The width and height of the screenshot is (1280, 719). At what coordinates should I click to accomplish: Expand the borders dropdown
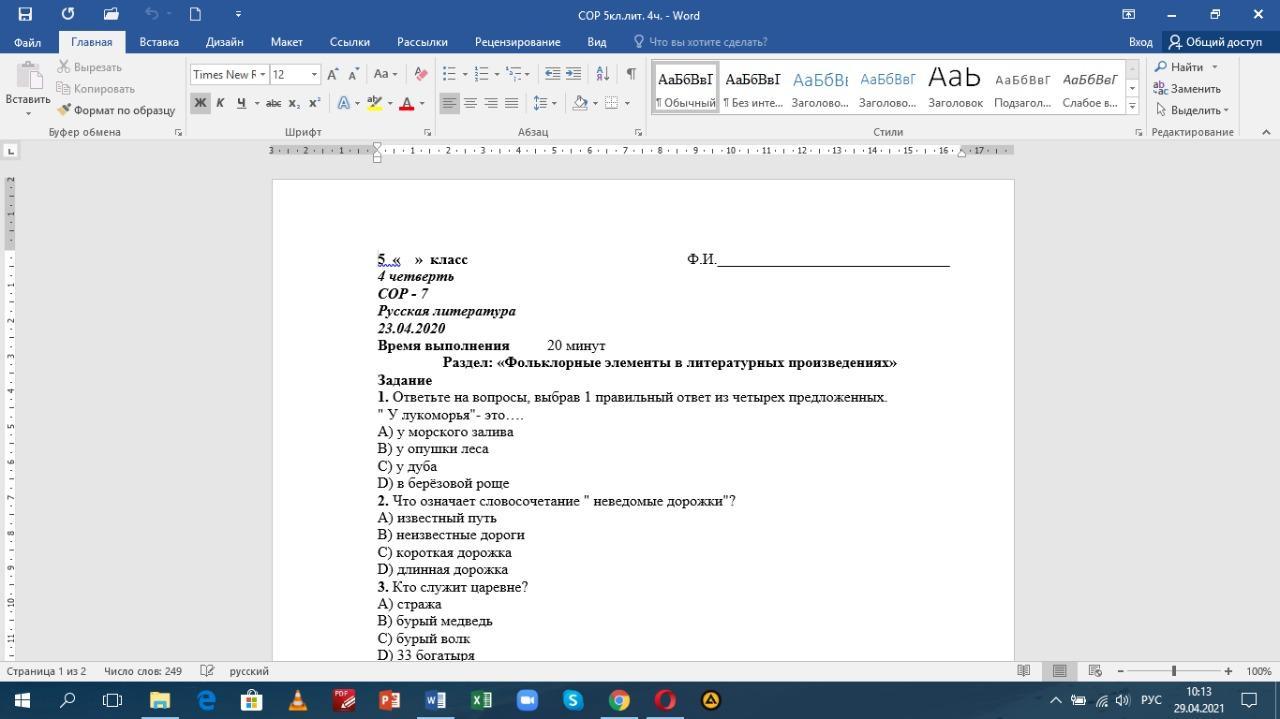[x=627, y=103]
